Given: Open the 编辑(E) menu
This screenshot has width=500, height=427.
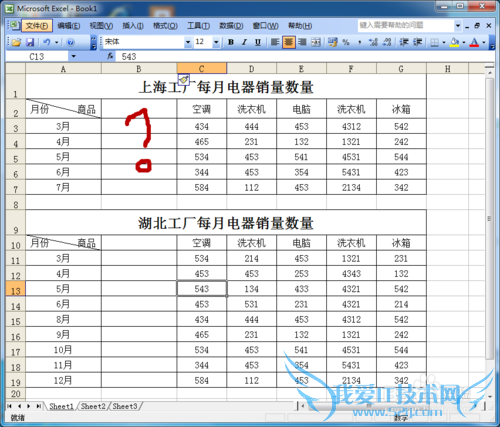Looking at the screenshot, I should (69, 26).
